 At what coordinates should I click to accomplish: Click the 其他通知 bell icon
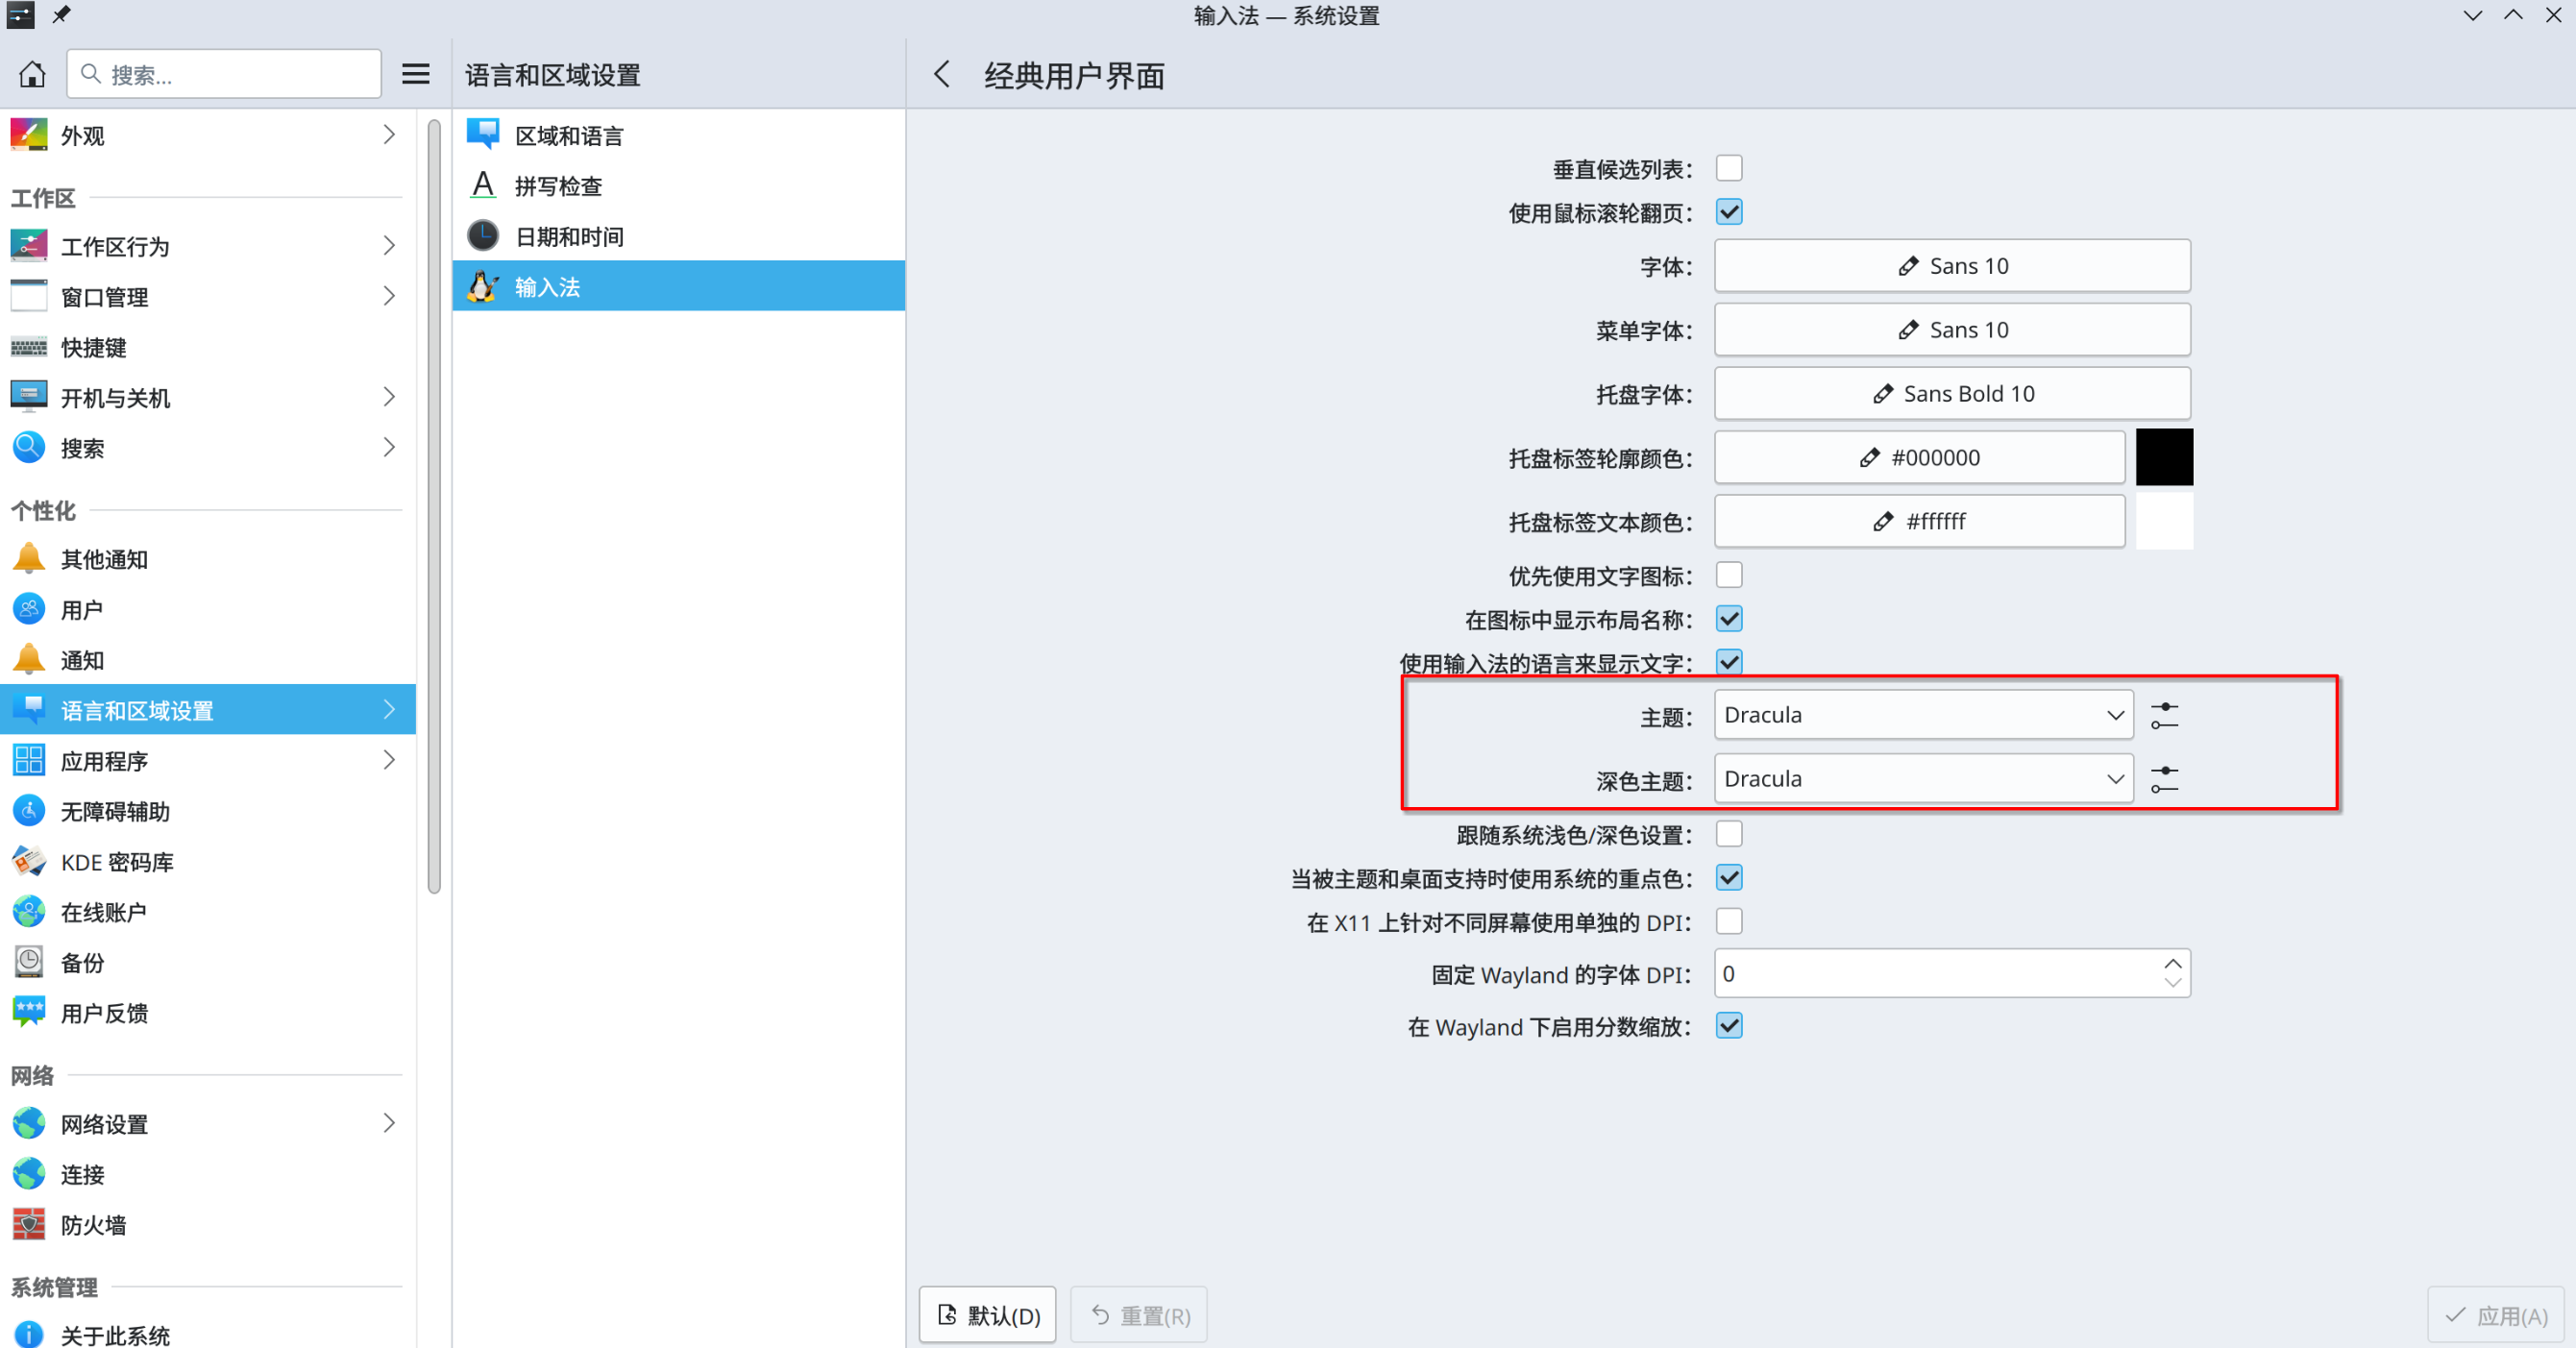point(29,558)
